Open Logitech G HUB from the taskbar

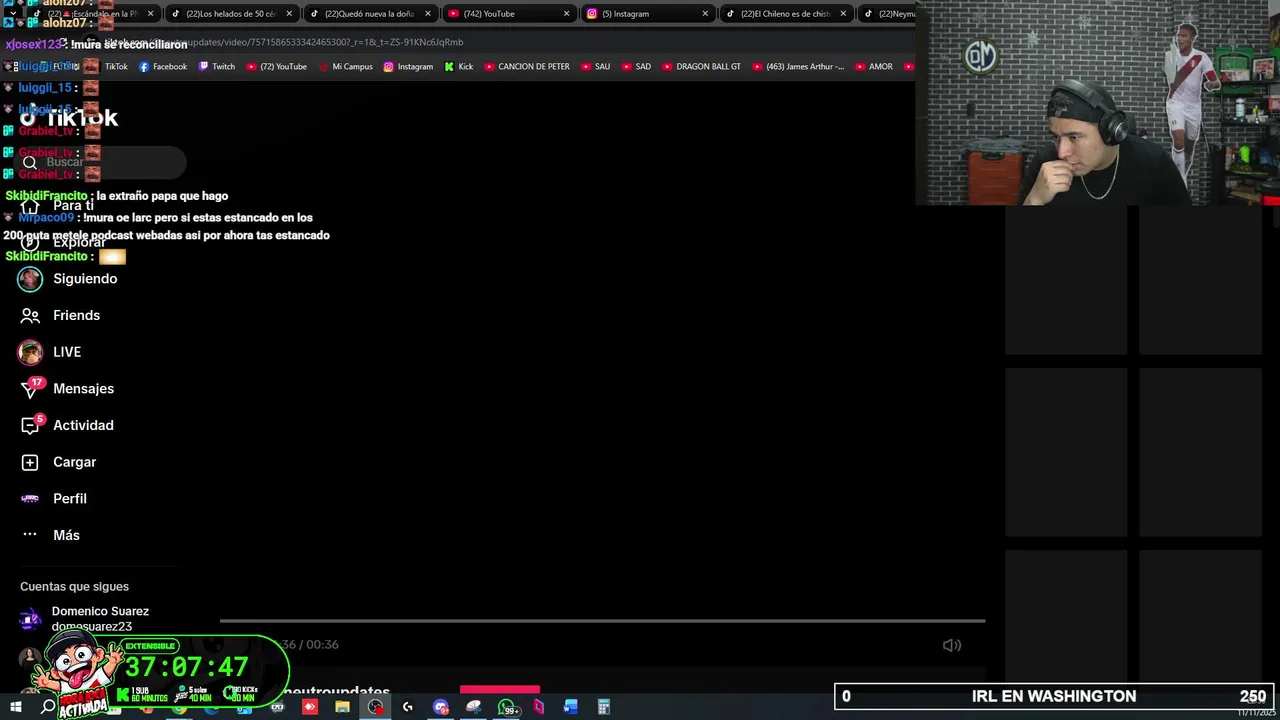coord(407,707)
